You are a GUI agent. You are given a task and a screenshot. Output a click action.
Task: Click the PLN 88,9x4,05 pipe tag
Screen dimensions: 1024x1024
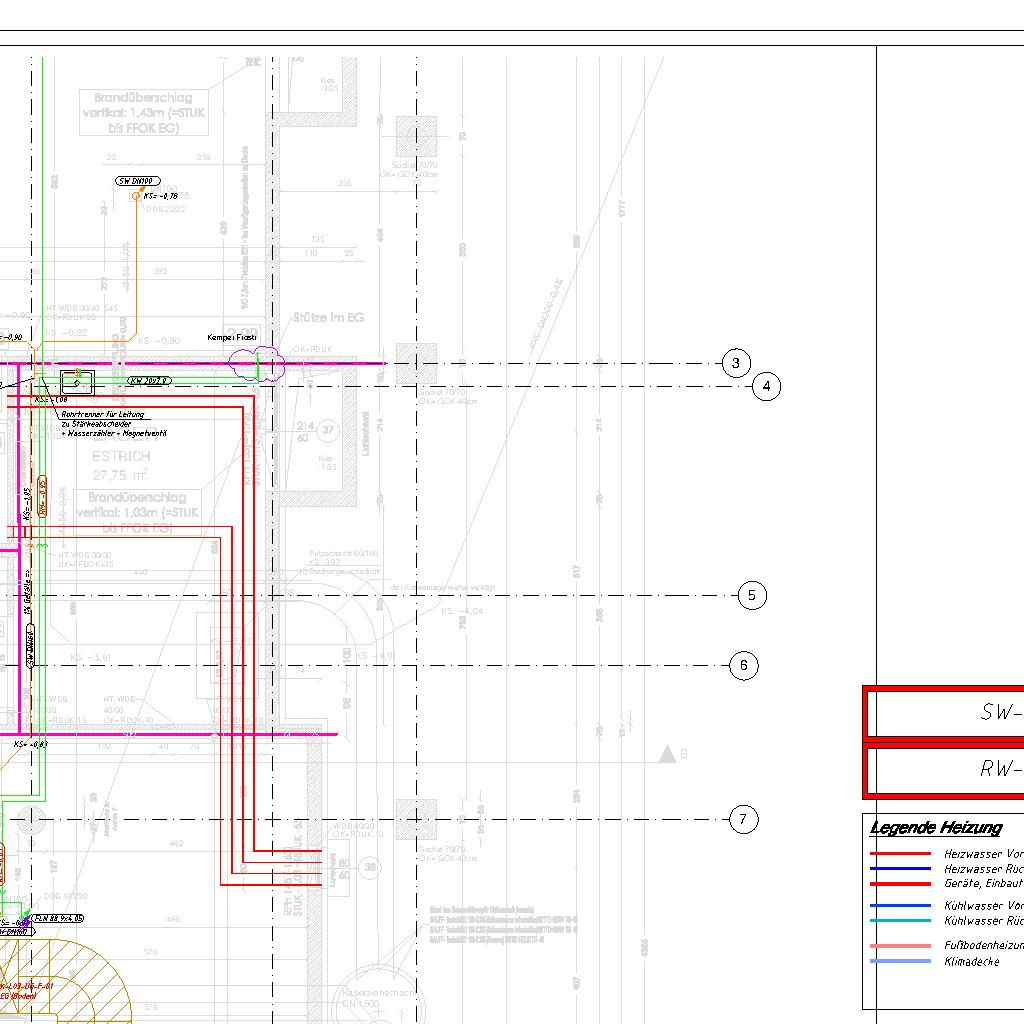pos(58,918)
